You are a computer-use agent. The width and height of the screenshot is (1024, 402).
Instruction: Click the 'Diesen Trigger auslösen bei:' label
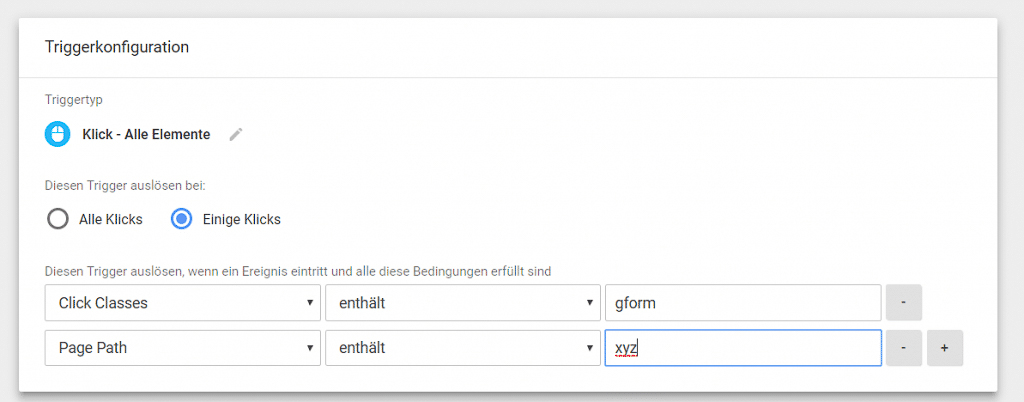(125, 185)
